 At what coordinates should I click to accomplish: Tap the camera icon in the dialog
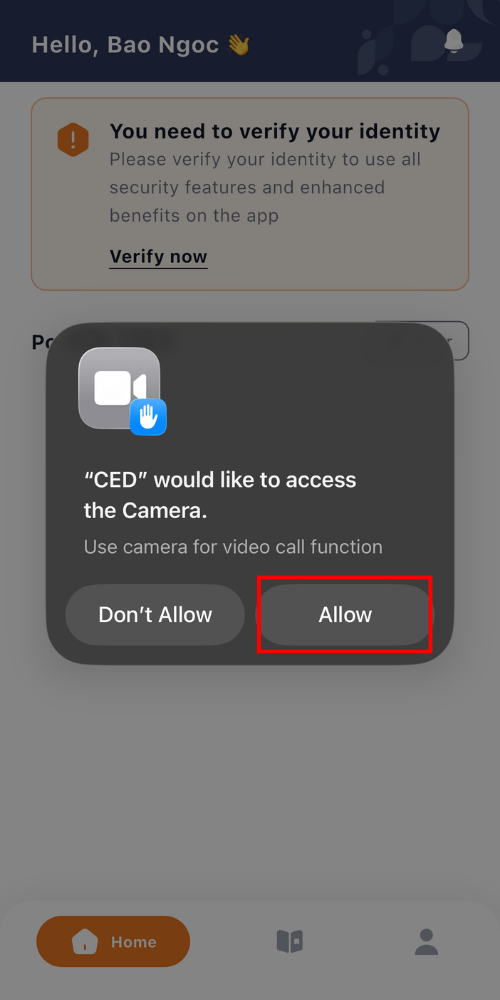[x=119, y=388]
